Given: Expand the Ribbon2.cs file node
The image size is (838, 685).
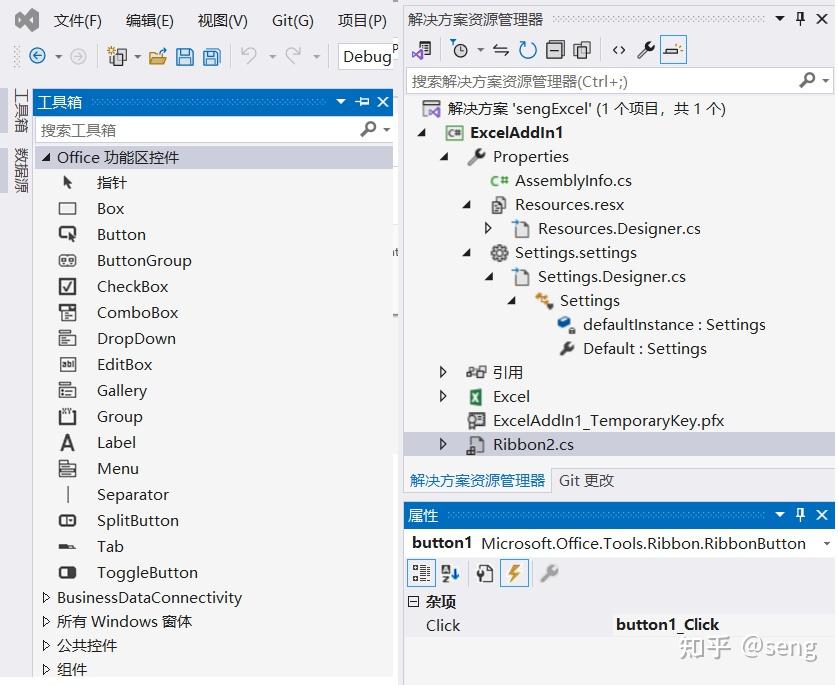Looking at the screenshot, I should click(443, 444).
